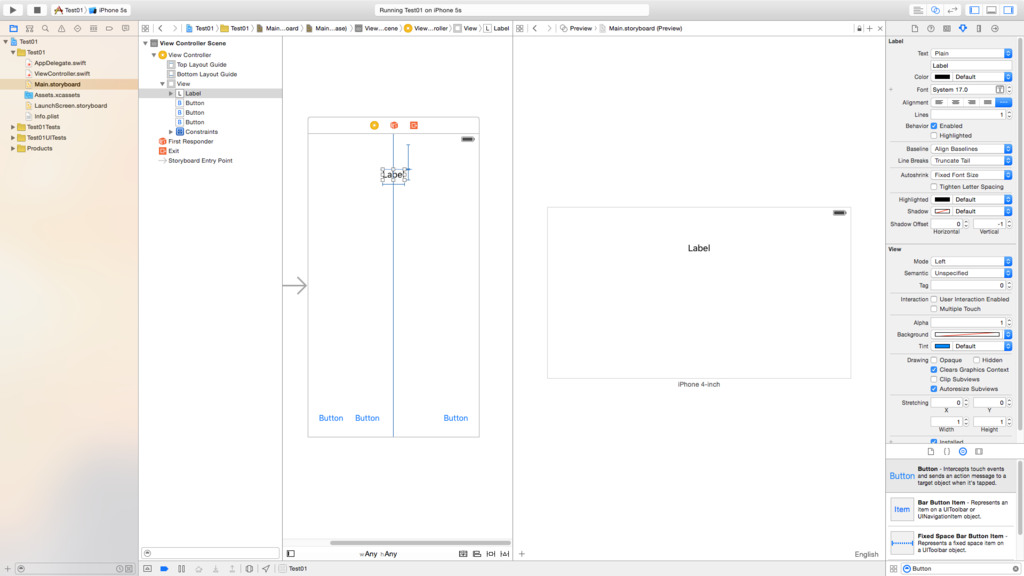This screenshot has height=576, width=1024.
Task: Open the Identity inspector
Action: pyautogui.click(x=947, y=28)
